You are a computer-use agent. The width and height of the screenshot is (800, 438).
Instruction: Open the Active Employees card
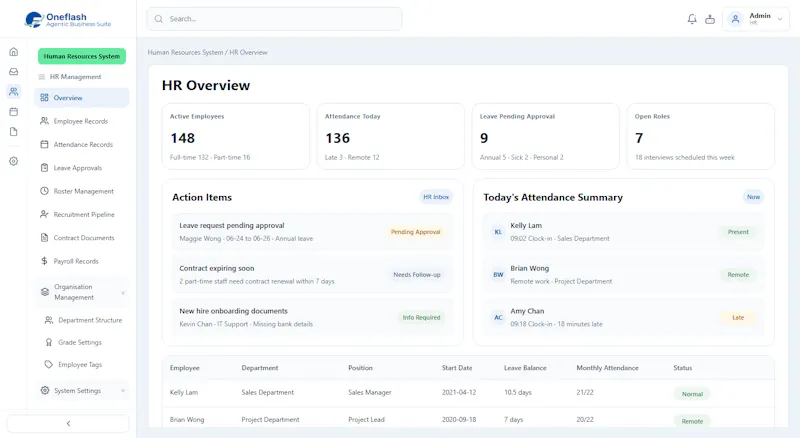click(236, 136)
